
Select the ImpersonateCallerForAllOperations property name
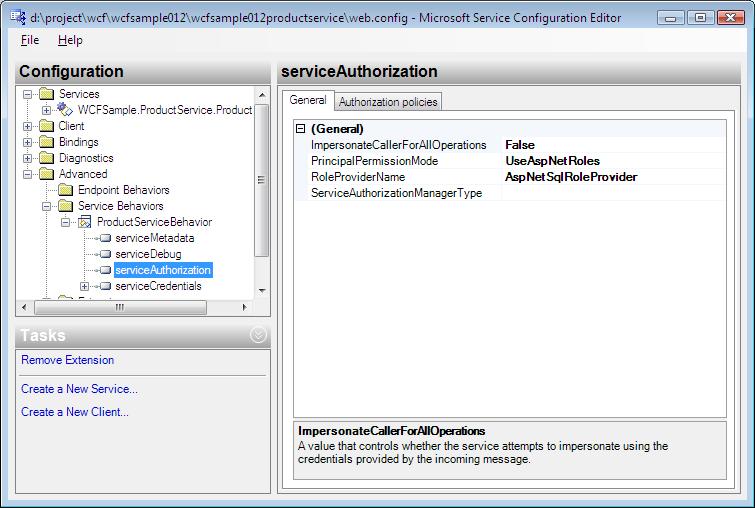coord(399,145)
